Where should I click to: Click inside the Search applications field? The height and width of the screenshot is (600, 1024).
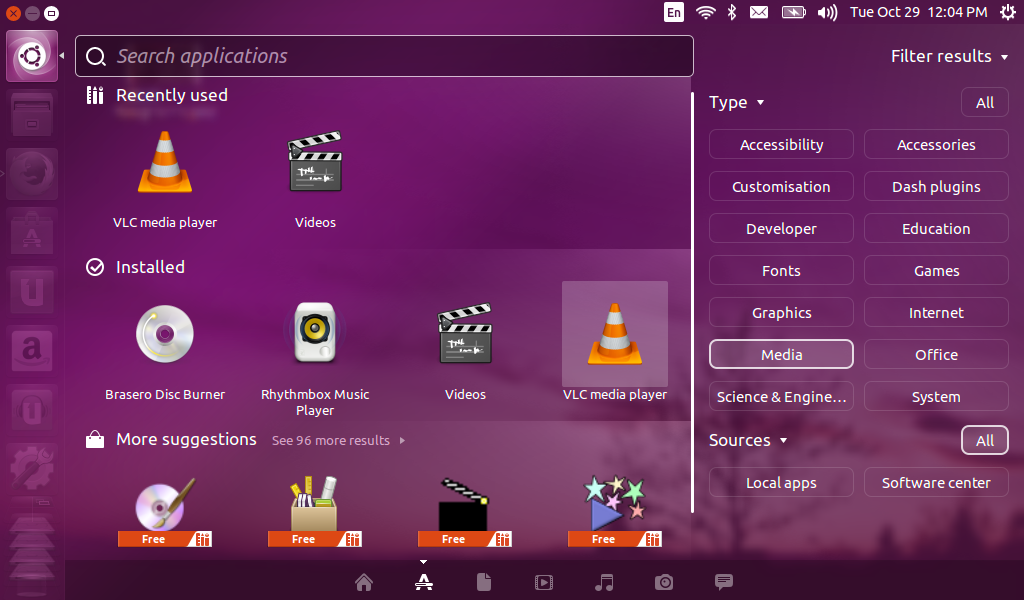(x=383, y=56)
